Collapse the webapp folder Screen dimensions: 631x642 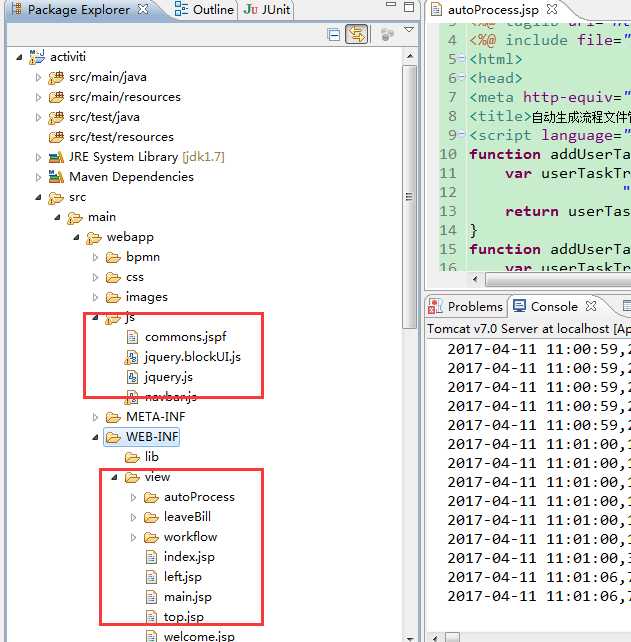[77, 237]
